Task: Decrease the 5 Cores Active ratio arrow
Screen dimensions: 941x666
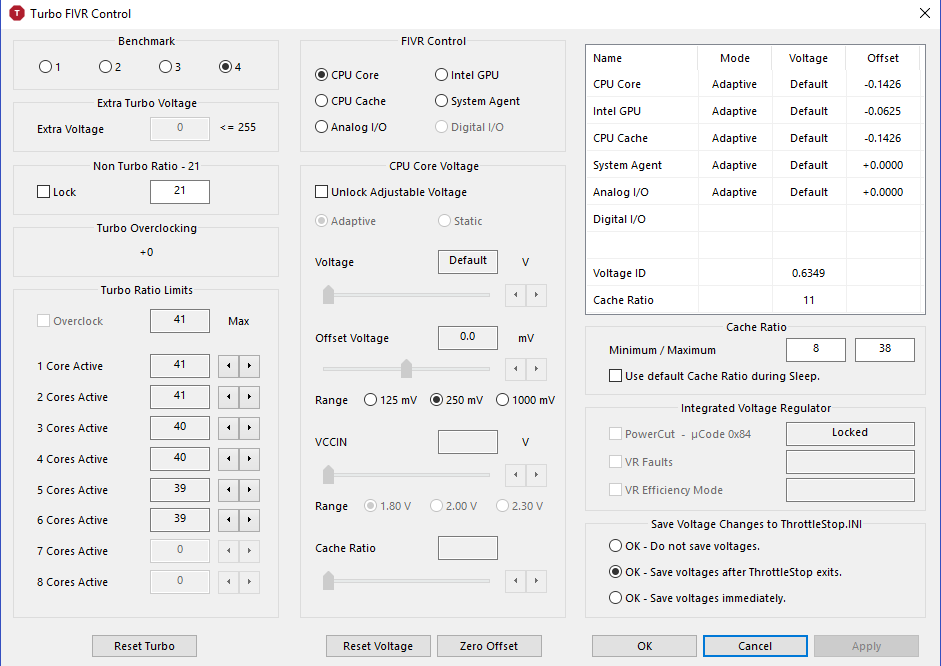Action: (x=229, y=490)
